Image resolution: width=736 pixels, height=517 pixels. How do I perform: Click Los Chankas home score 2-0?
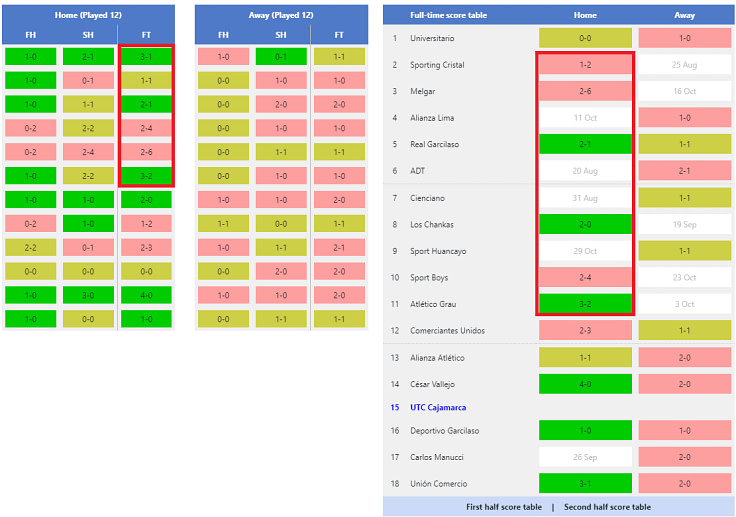pos(585,224)
